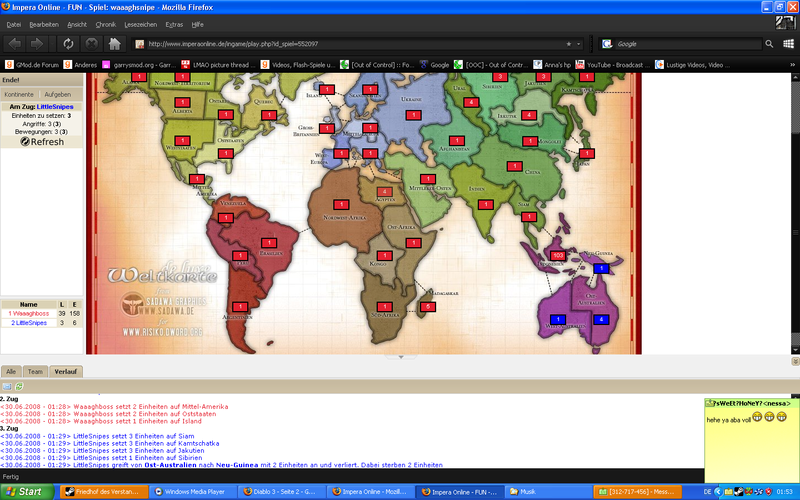
Task: Open the browser Home page icon
Action: click(x=115, y=44)
